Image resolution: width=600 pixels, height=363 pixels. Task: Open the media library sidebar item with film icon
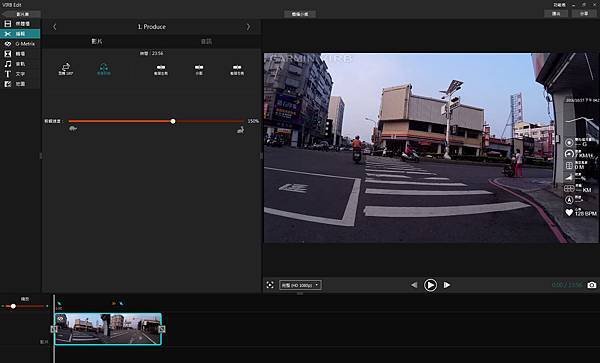point(20,24)
